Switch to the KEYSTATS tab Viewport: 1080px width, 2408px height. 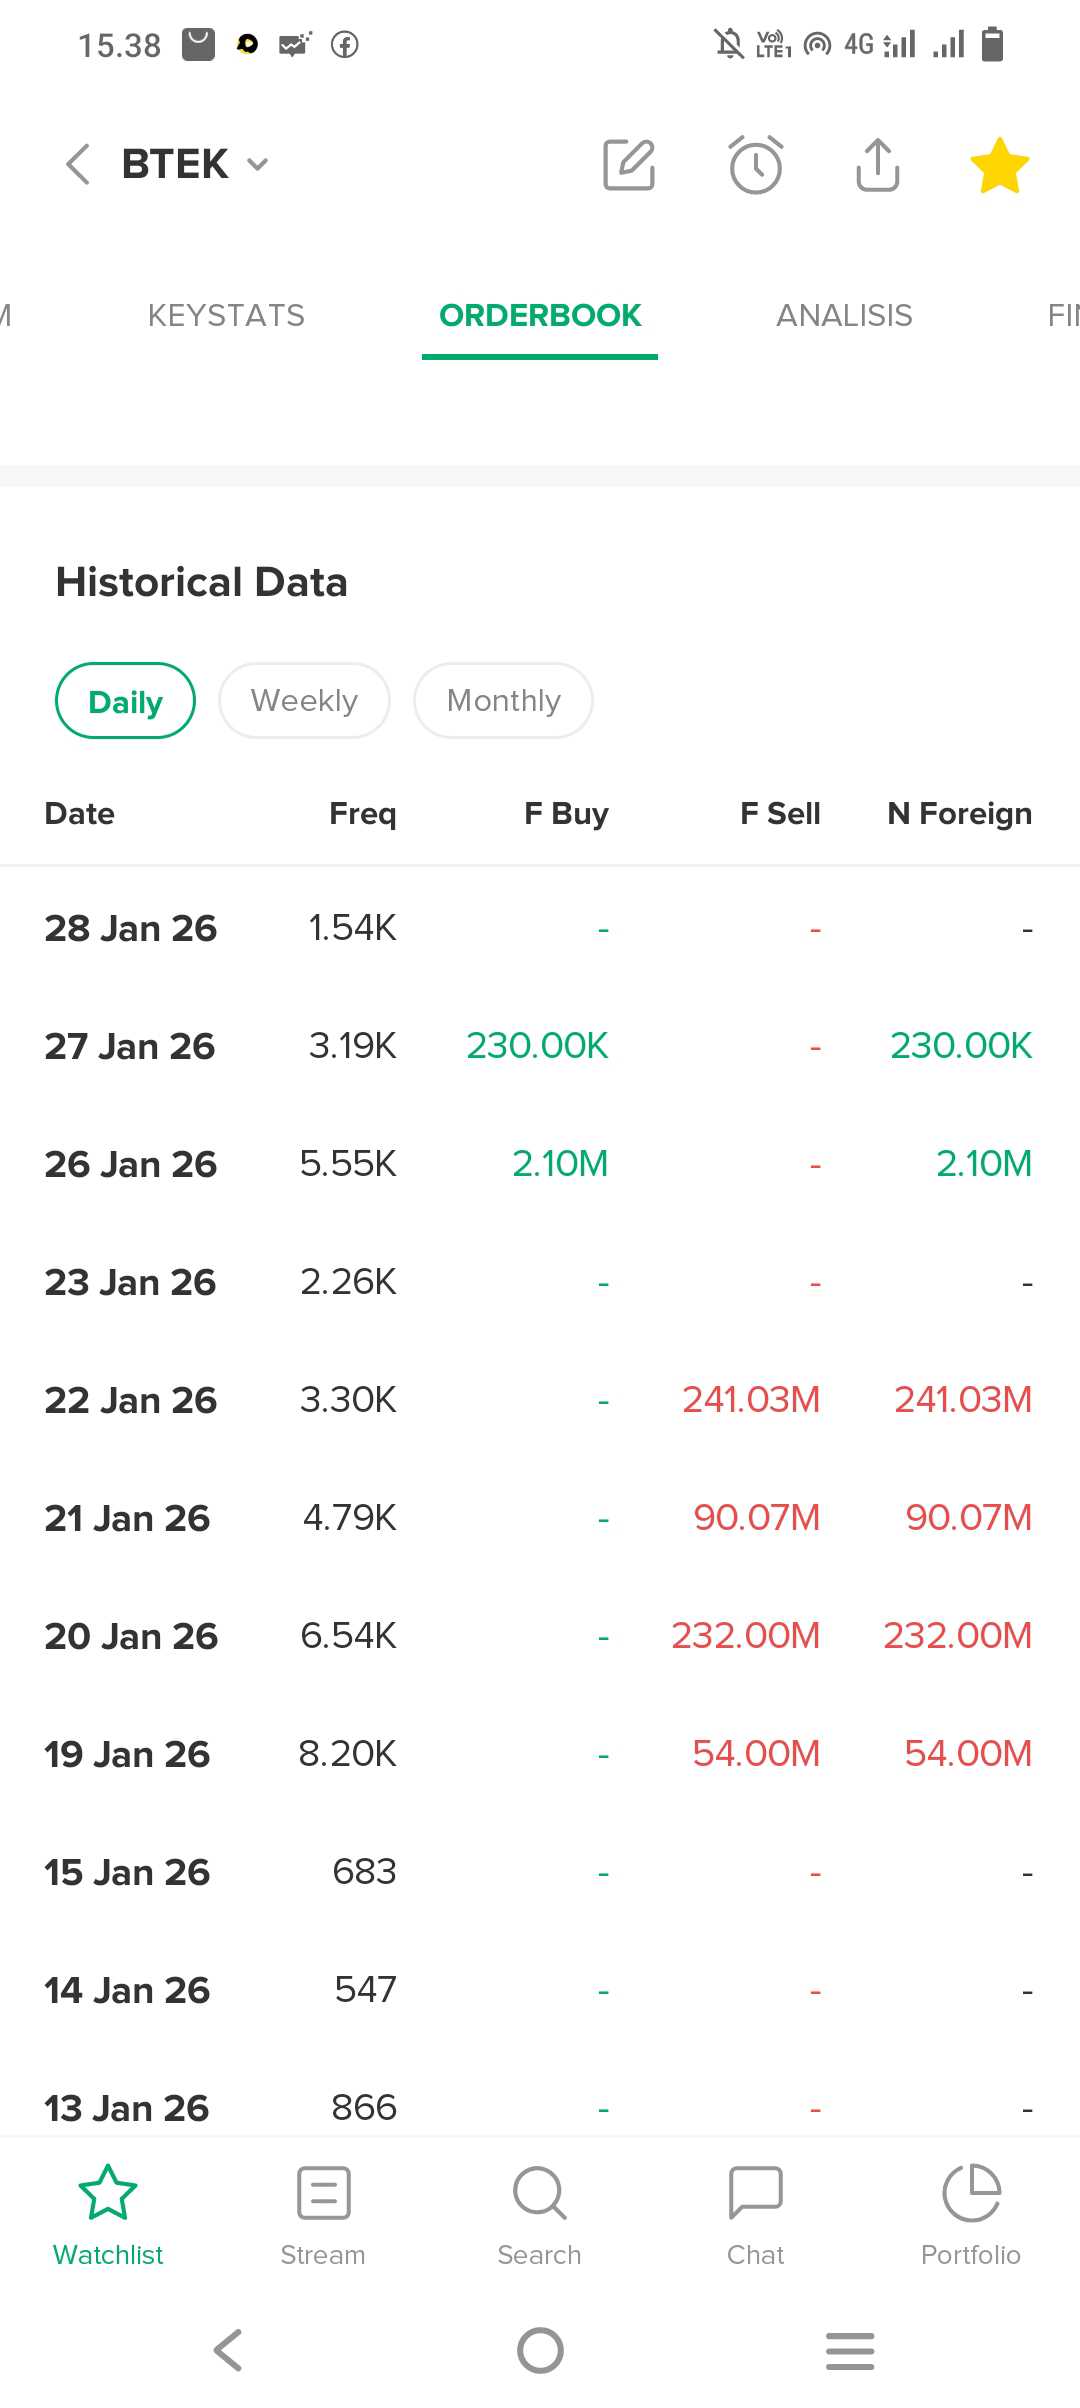click(226, 316)
